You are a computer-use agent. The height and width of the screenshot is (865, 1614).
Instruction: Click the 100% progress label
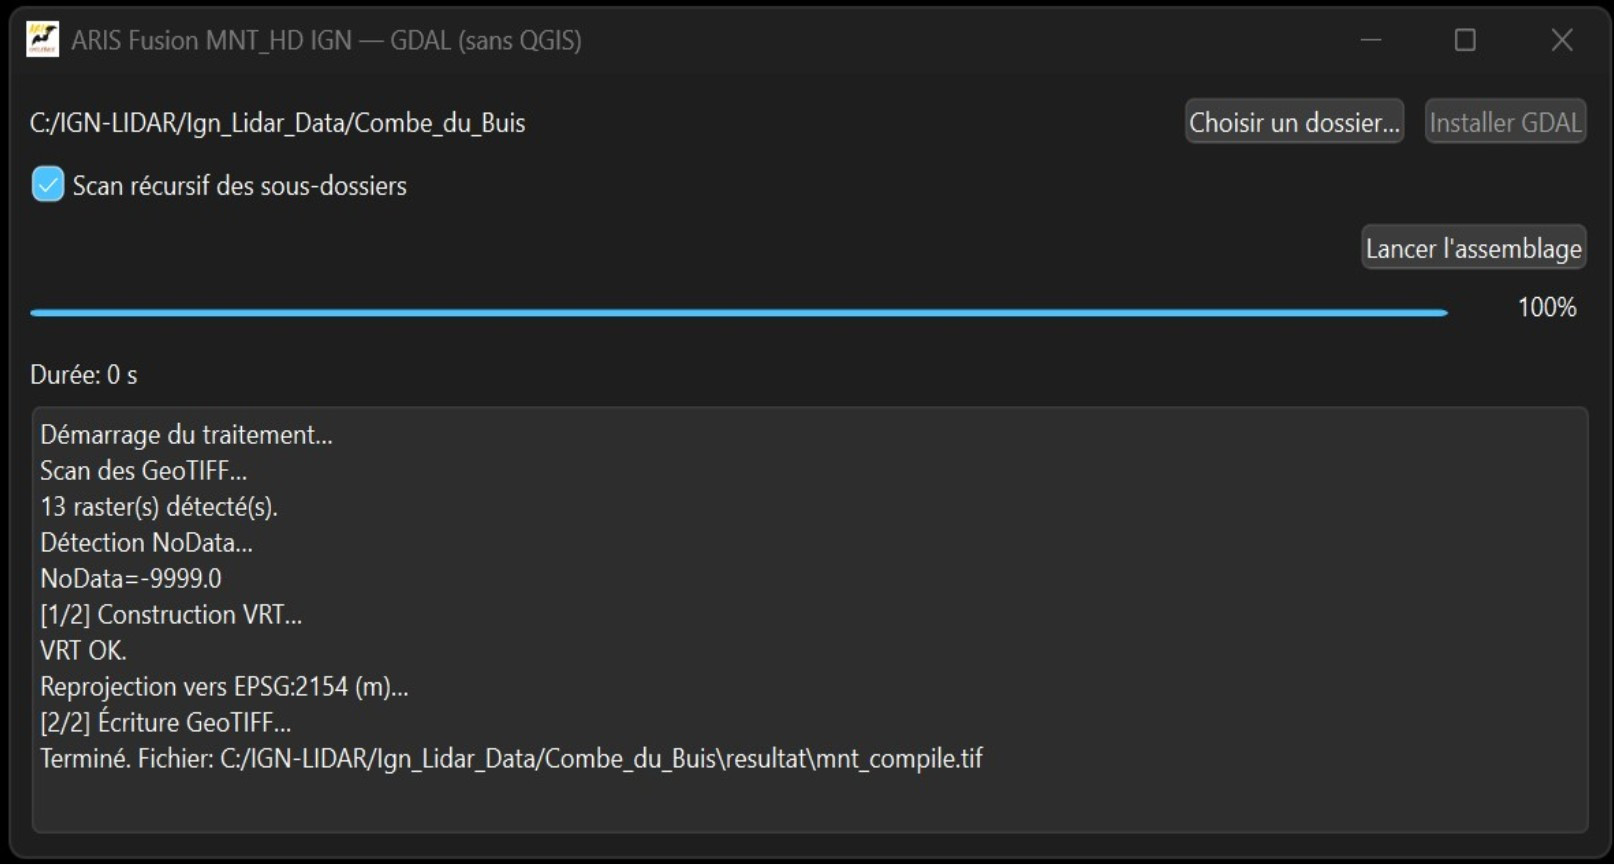point(1546,307)
